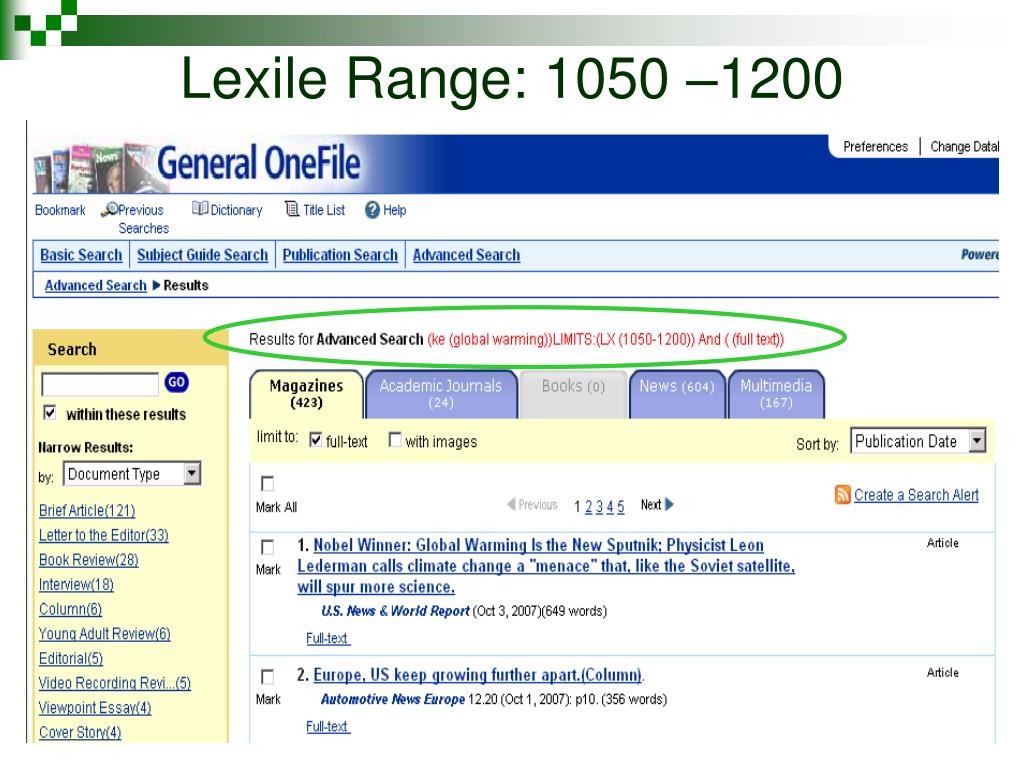The width and height of the screenshot is (1024, 768).
Task: Click the Dictionary book icon
Action: point(200,208)
